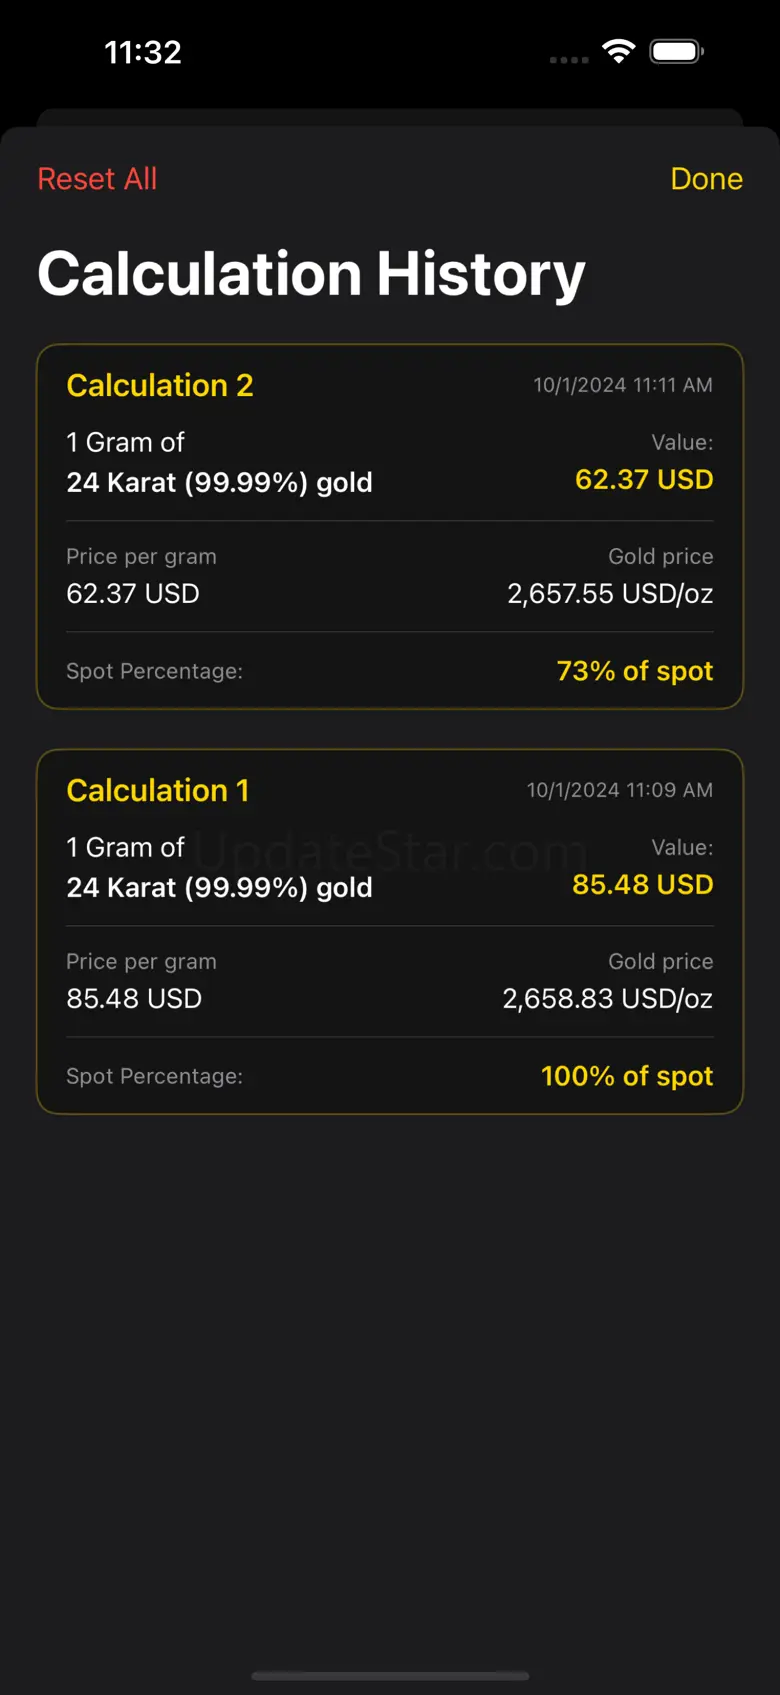Tap the 100% of spot label
This screenshot has height=1695, width=780.
pyautogui.click(x=627, y=1076)
